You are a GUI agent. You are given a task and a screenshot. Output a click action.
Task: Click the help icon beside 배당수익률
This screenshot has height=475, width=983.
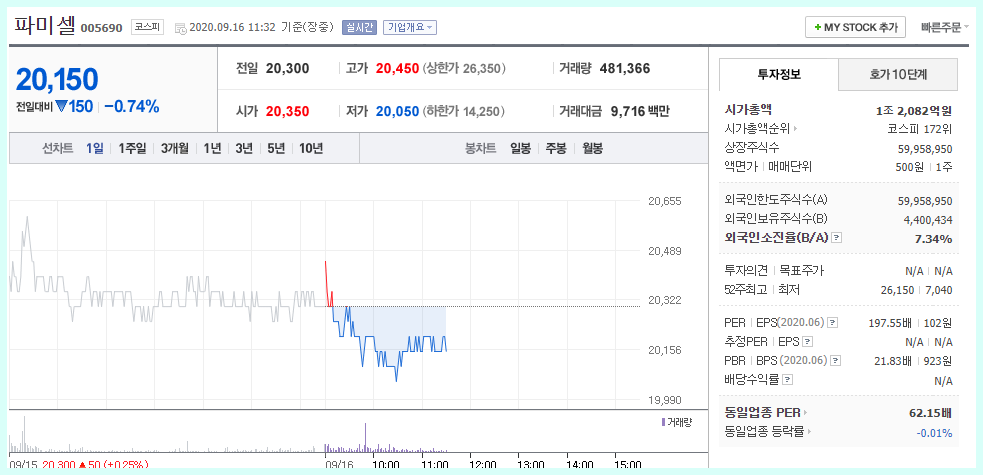point(787,380)
